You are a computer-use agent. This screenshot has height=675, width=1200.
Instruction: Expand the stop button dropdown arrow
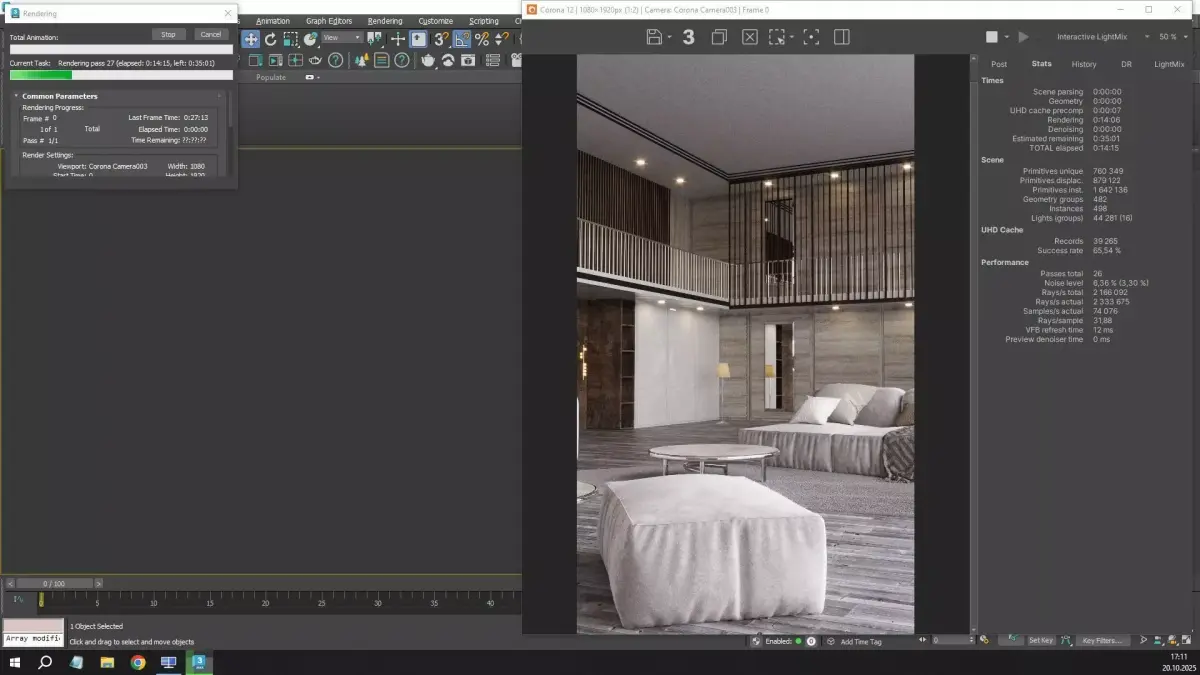1007,37
